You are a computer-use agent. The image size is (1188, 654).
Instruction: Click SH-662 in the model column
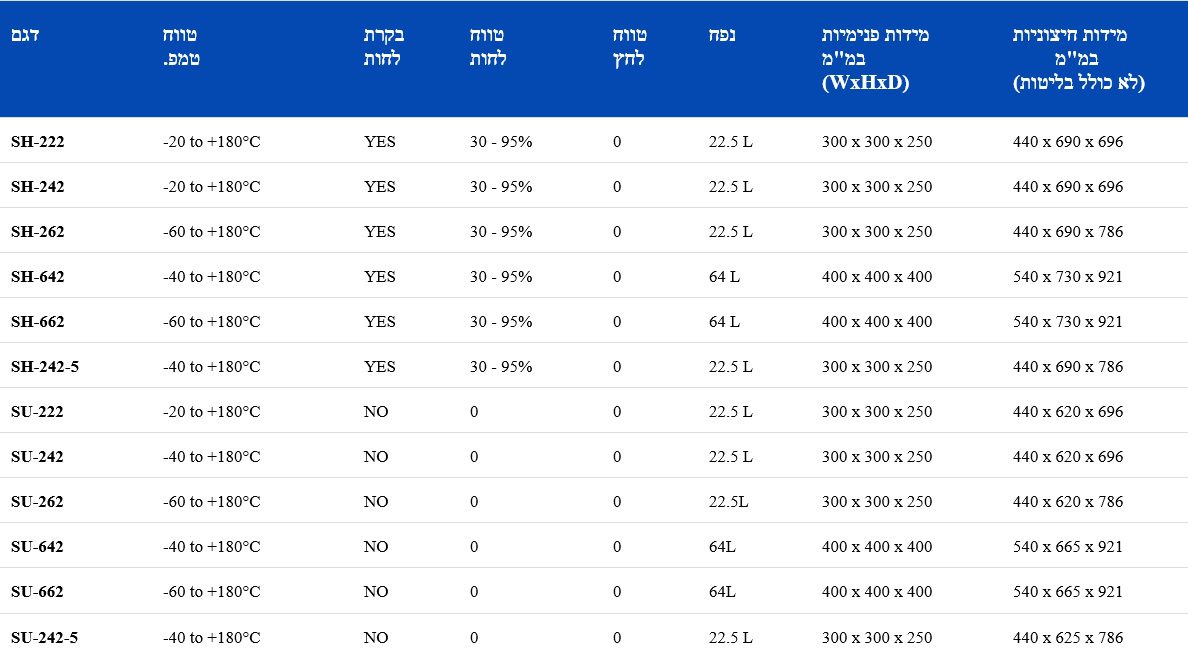coord(38,322)
